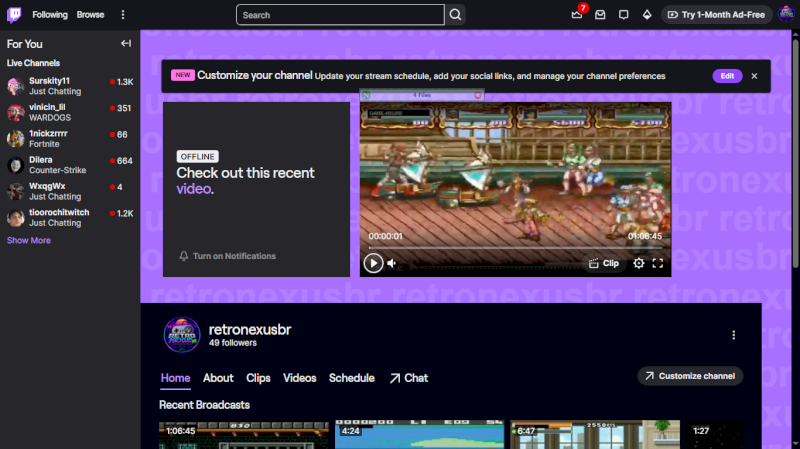This screenshot has width=800, height=449.
Task: Click the video progress seek bar
Action: point(515,248)
